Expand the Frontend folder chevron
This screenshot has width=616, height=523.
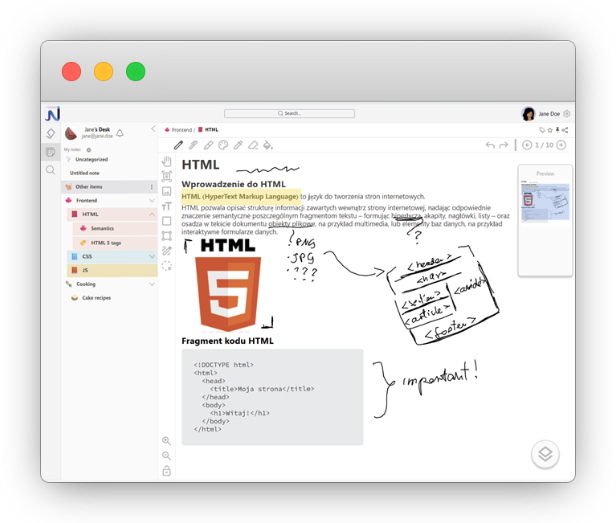pyautogui.click(x=152, y=201)
